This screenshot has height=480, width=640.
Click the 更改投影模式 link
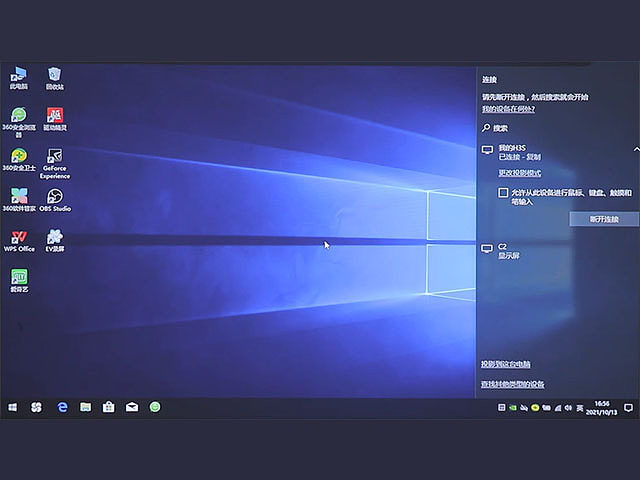point(520,173)
